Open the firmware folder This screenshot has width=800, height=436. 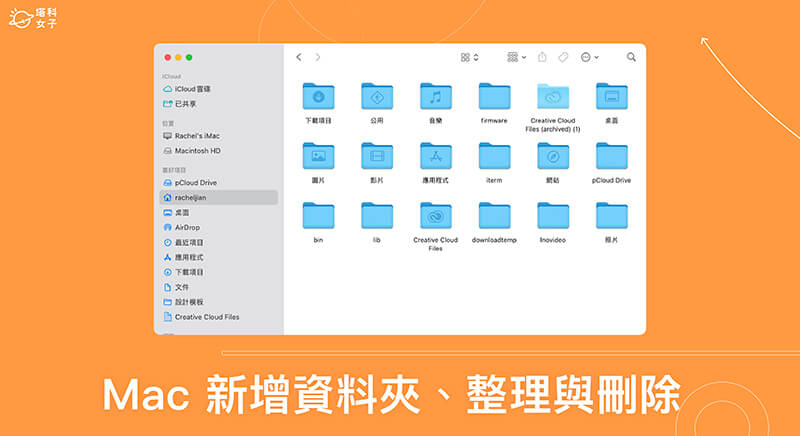494,96
